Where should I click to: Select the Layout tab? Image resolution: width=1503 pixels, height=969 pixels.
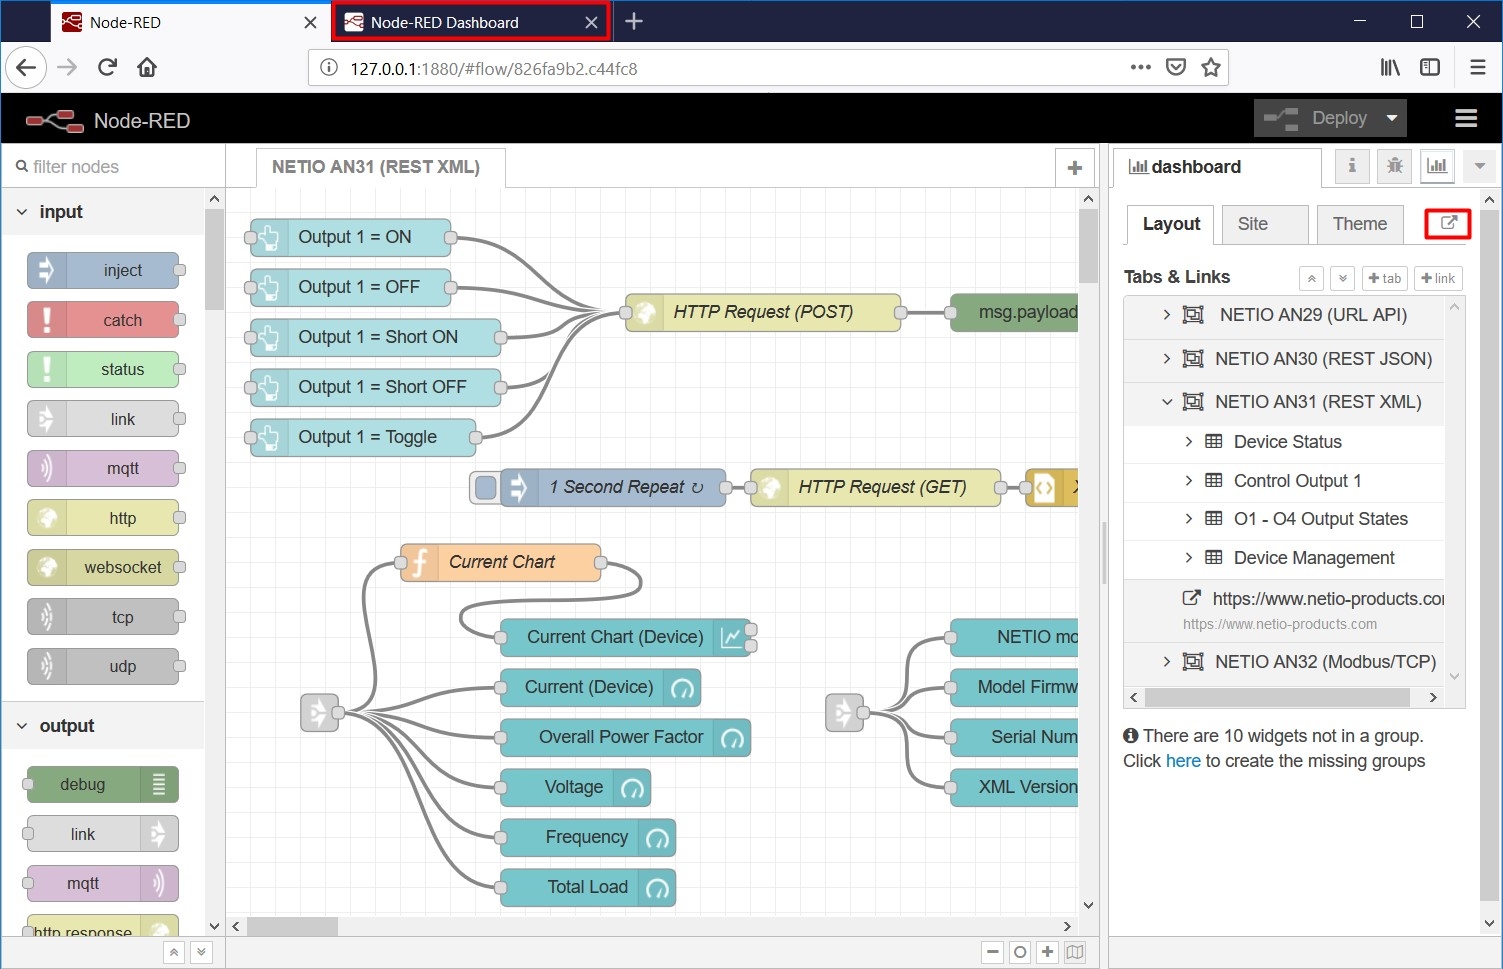[x=1171, y=224]
